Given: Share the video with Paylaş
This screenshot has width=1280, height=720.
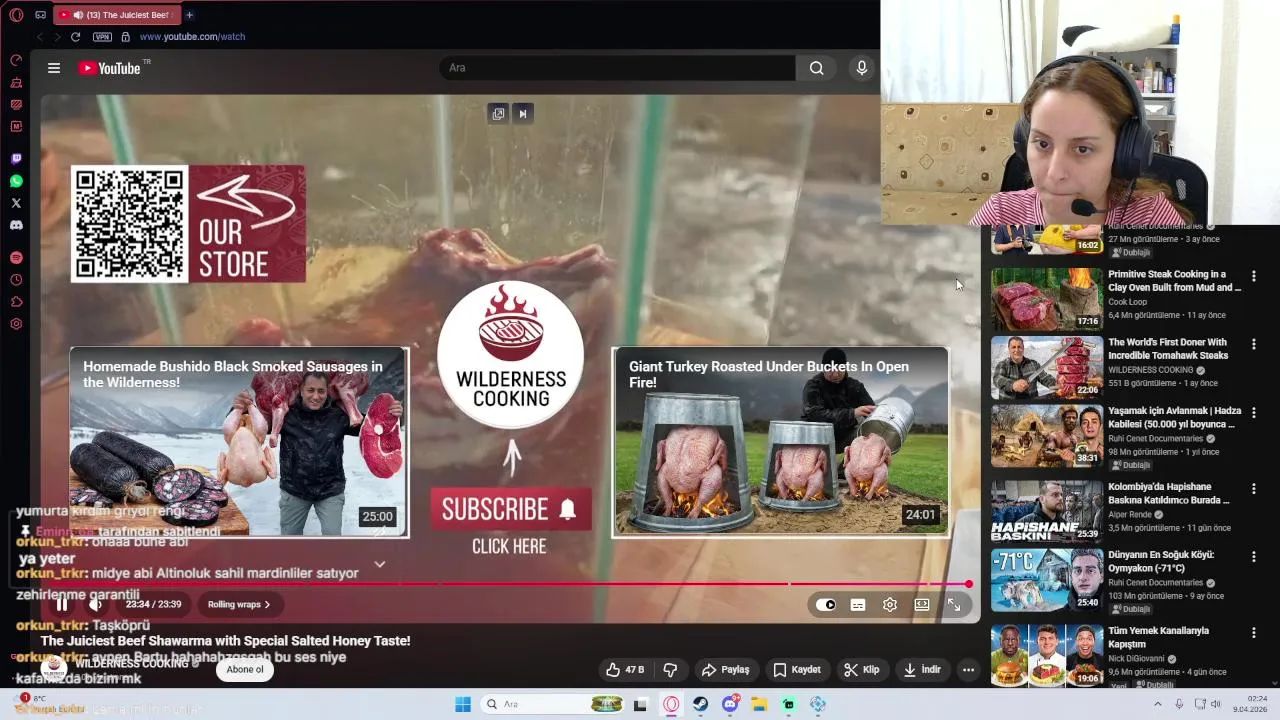Looking at the screenshot, I should pyautogui.click(x=726, y=670).
